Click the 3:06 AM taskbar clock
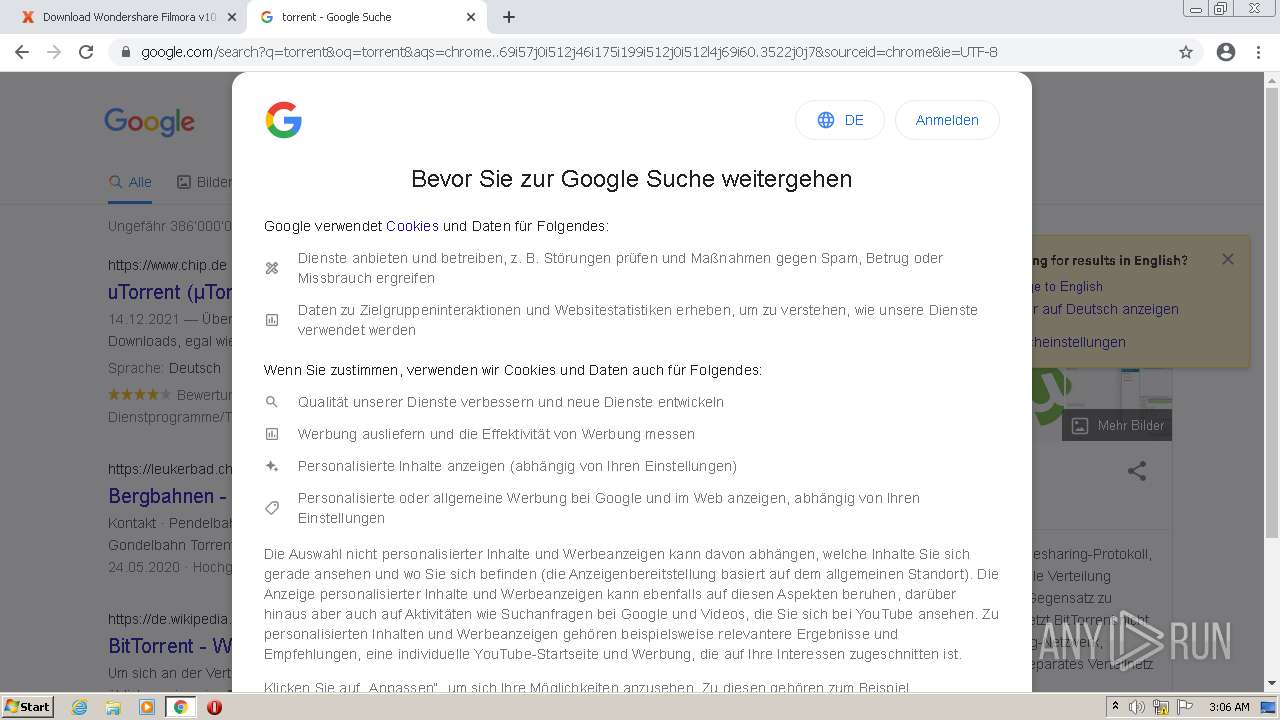The image size is (1280, 720). pos(1229,707)
